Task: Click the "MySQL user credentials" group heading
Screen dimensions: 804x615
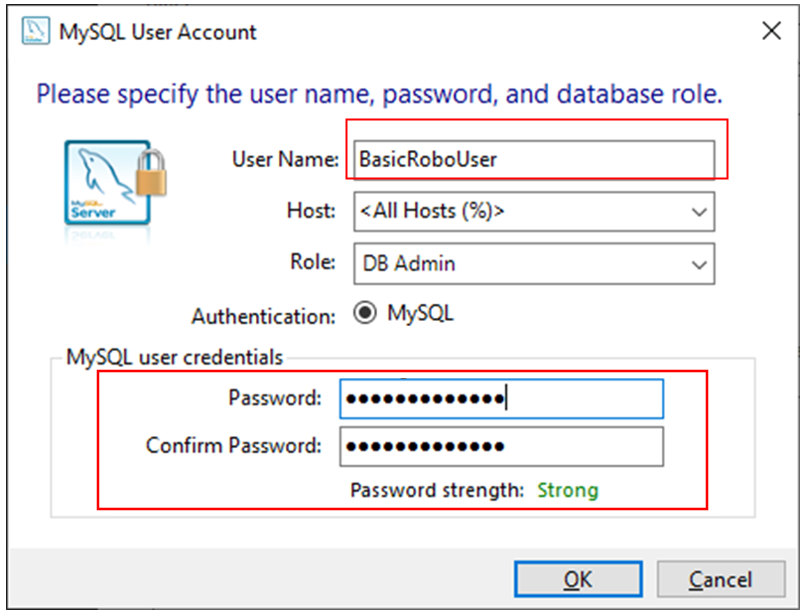Action: 175,357
